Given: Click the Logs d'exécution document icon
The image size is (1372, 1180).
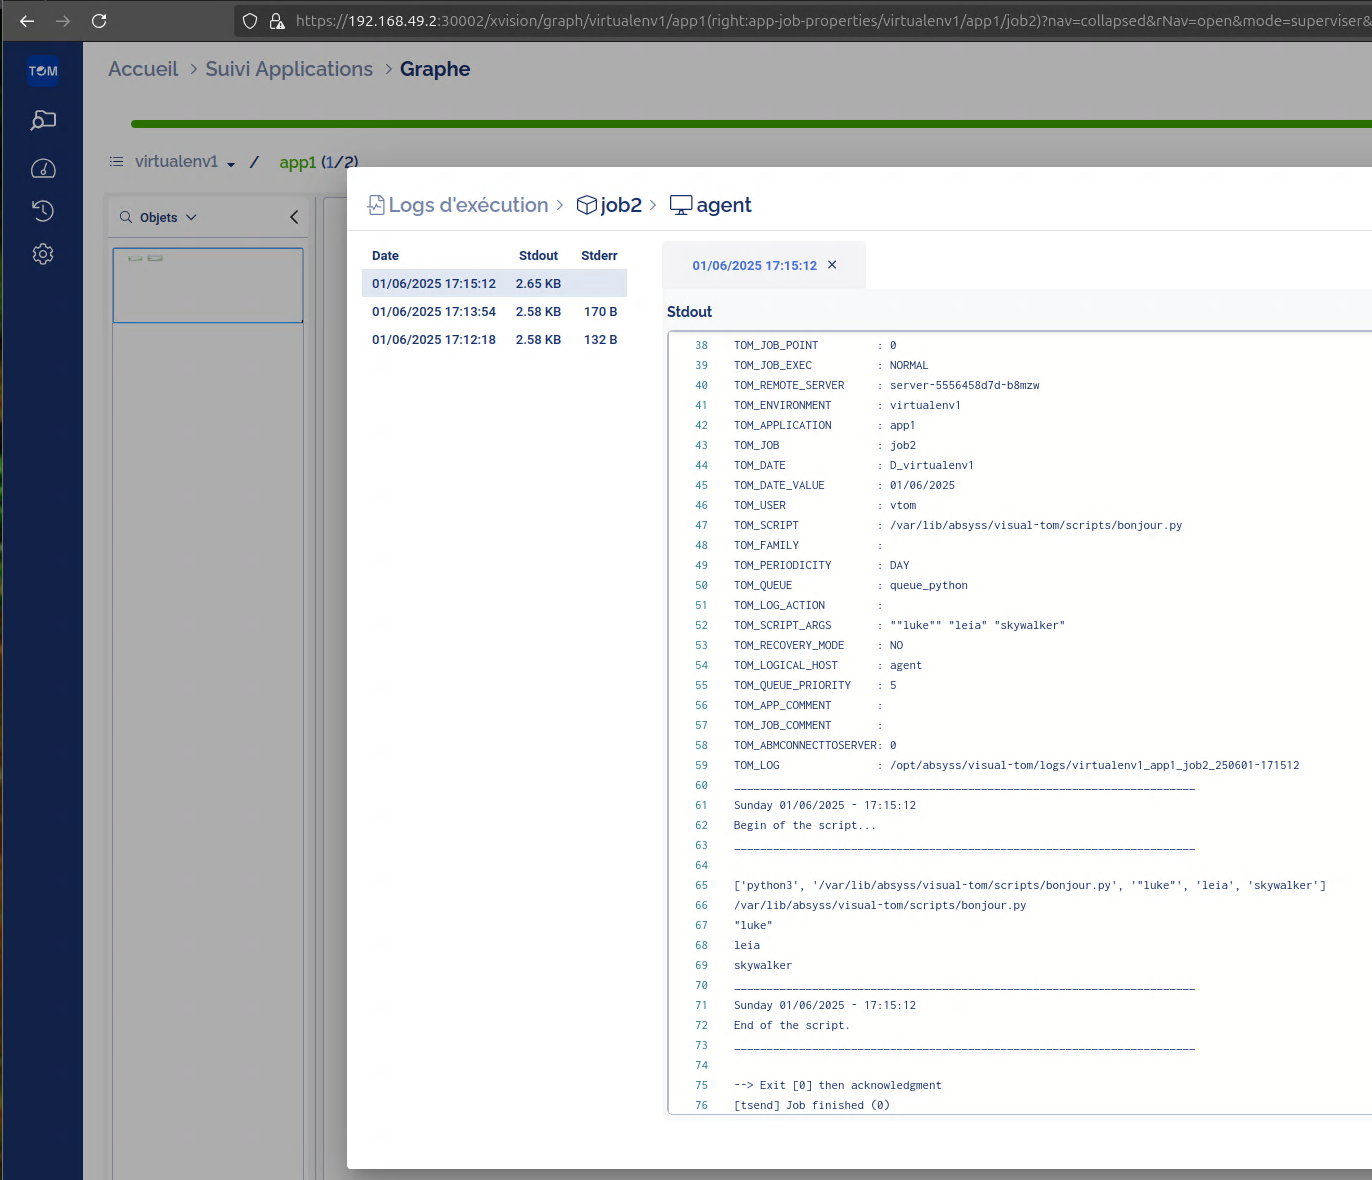Looking at the screenshot, I should coord(376,205).
